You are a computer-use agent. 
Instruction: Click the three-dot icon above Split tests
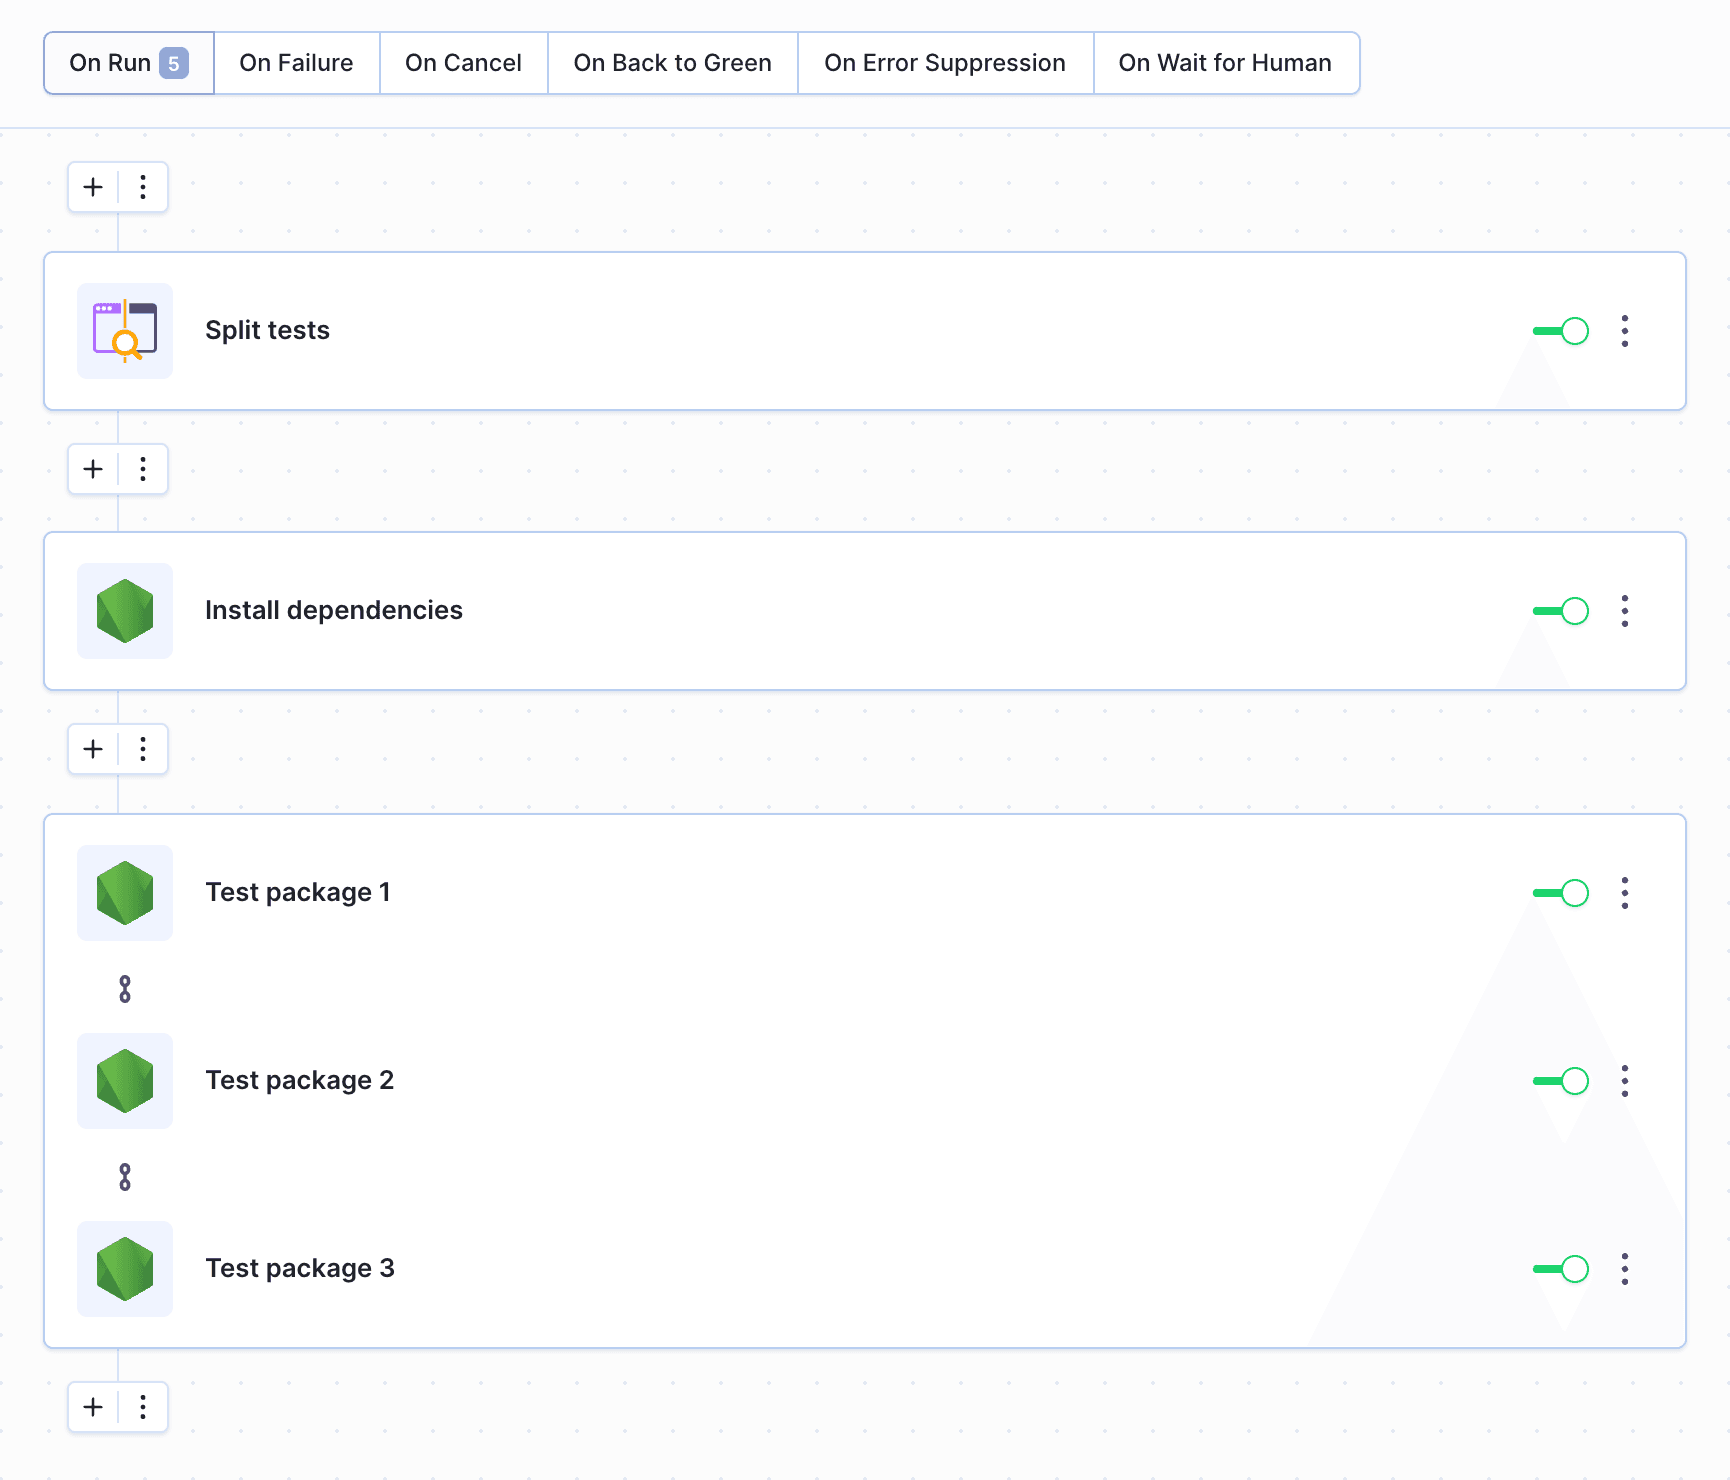coord(143,187)
